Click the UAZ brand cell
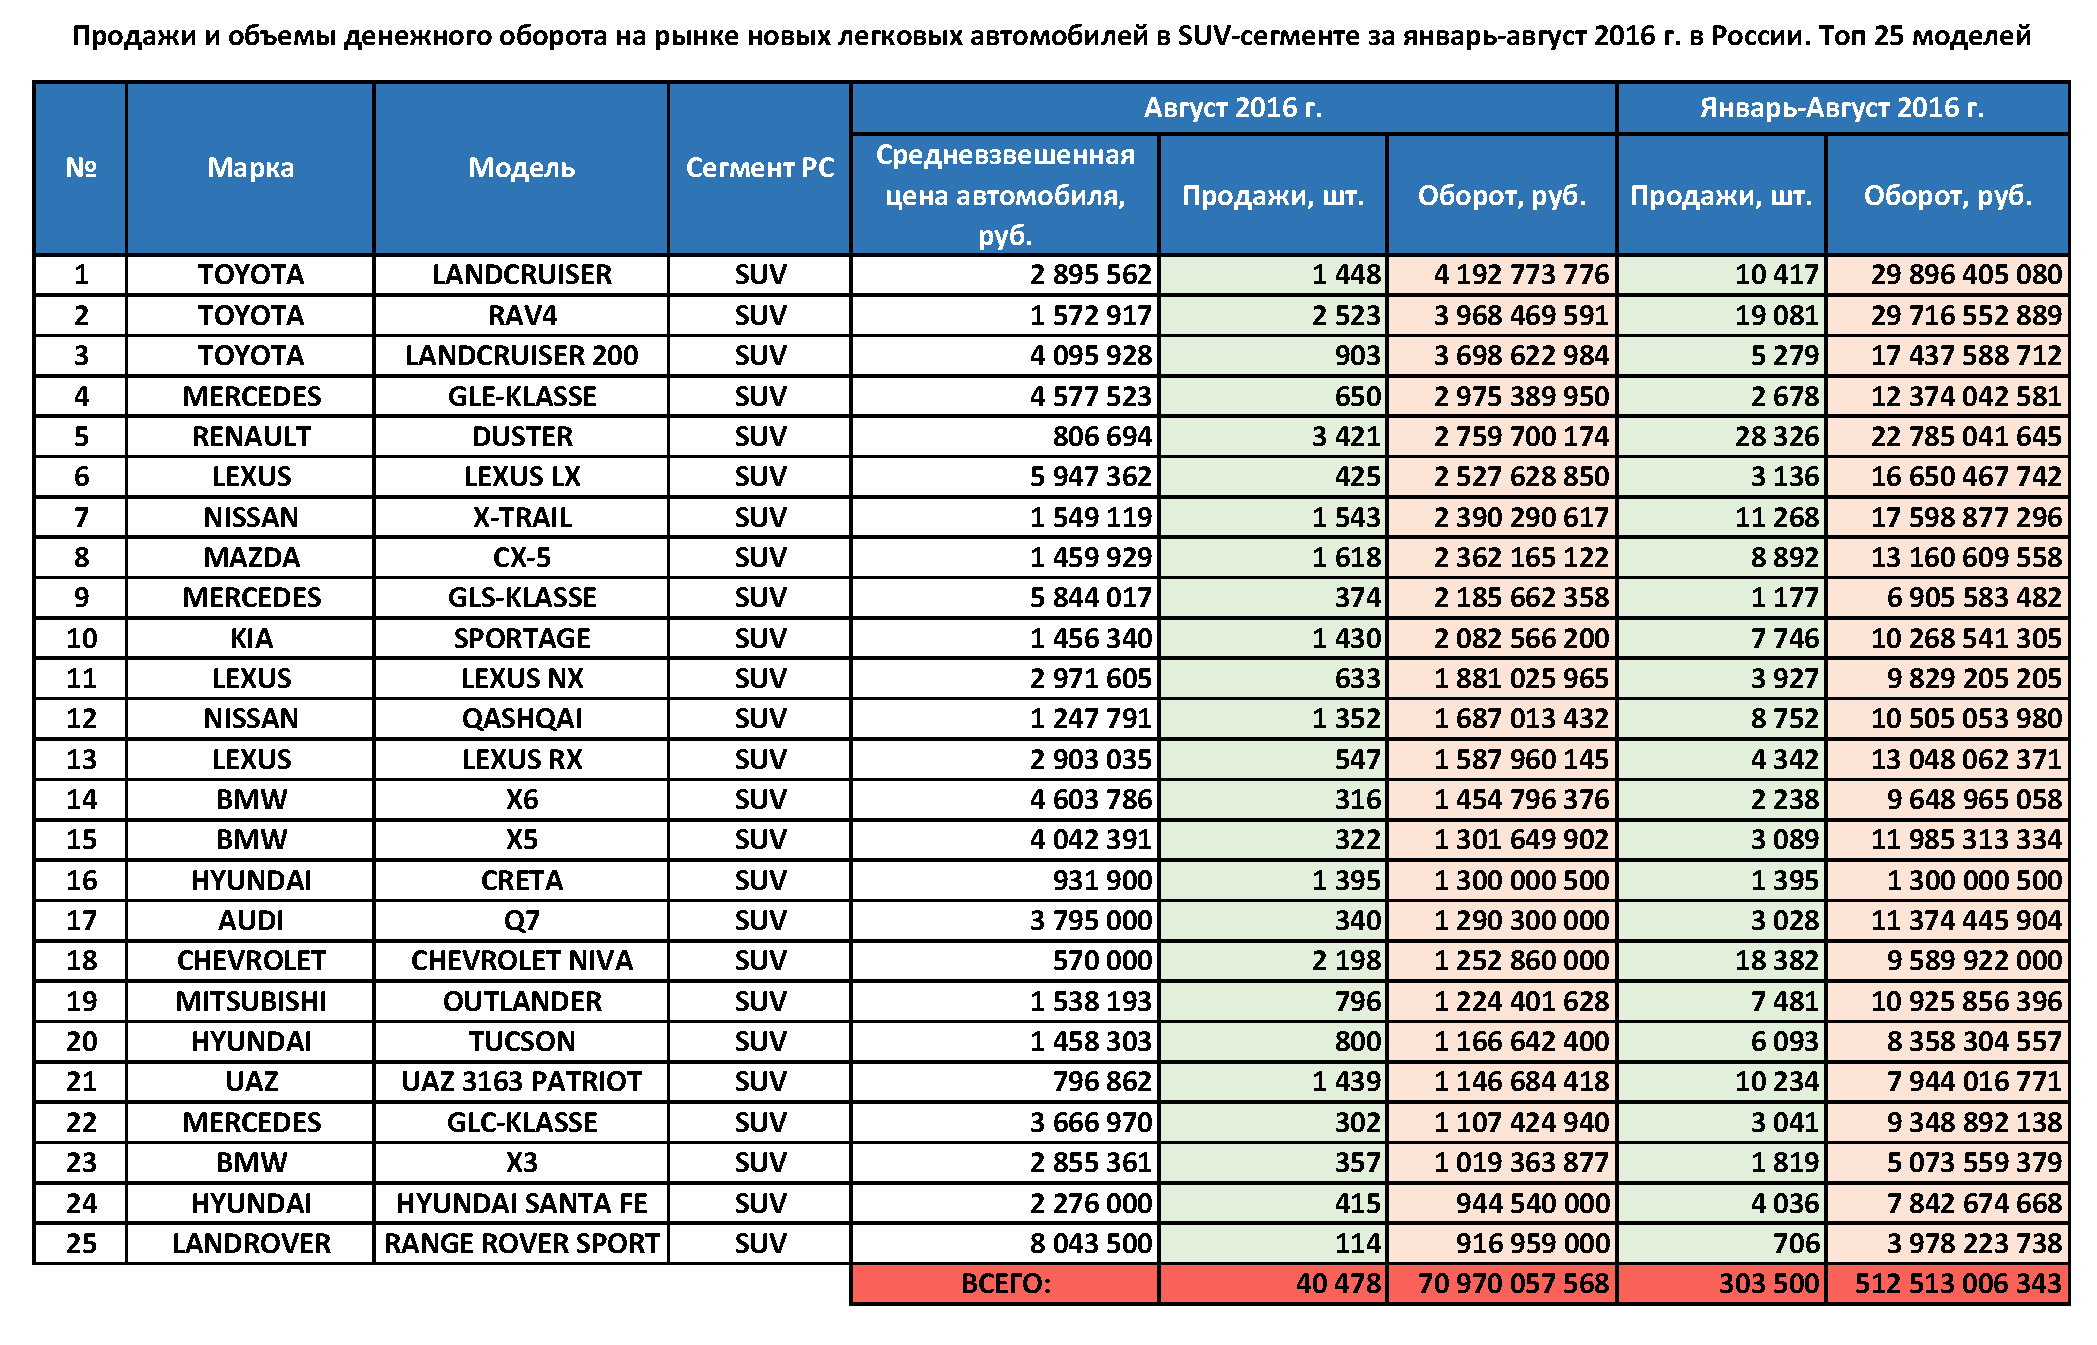 coord(250,1082)
